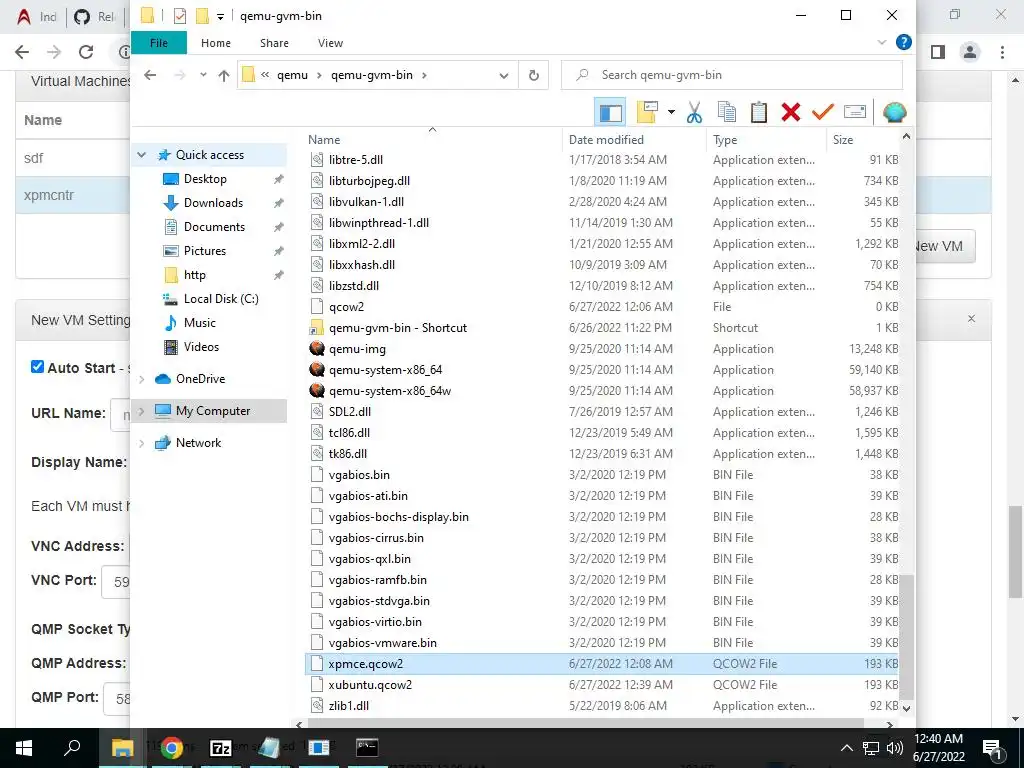1024x768 pixels.
Task: Click the red X Delete icon
Action: [790, 112]
